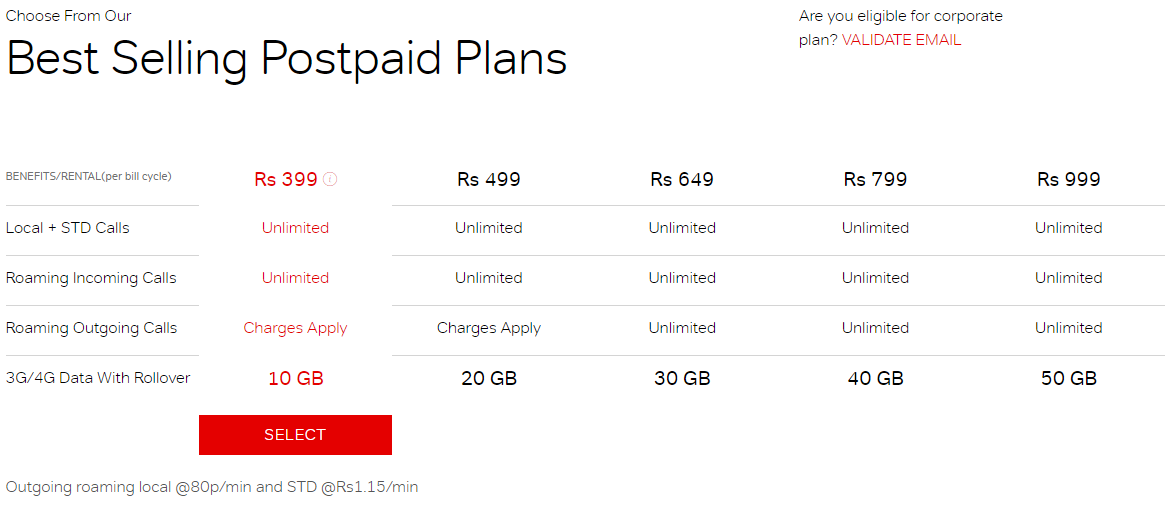Switch to the Rs 999 plan
The height and width of the screenshot is (505, 1173).
(1068, 180)
